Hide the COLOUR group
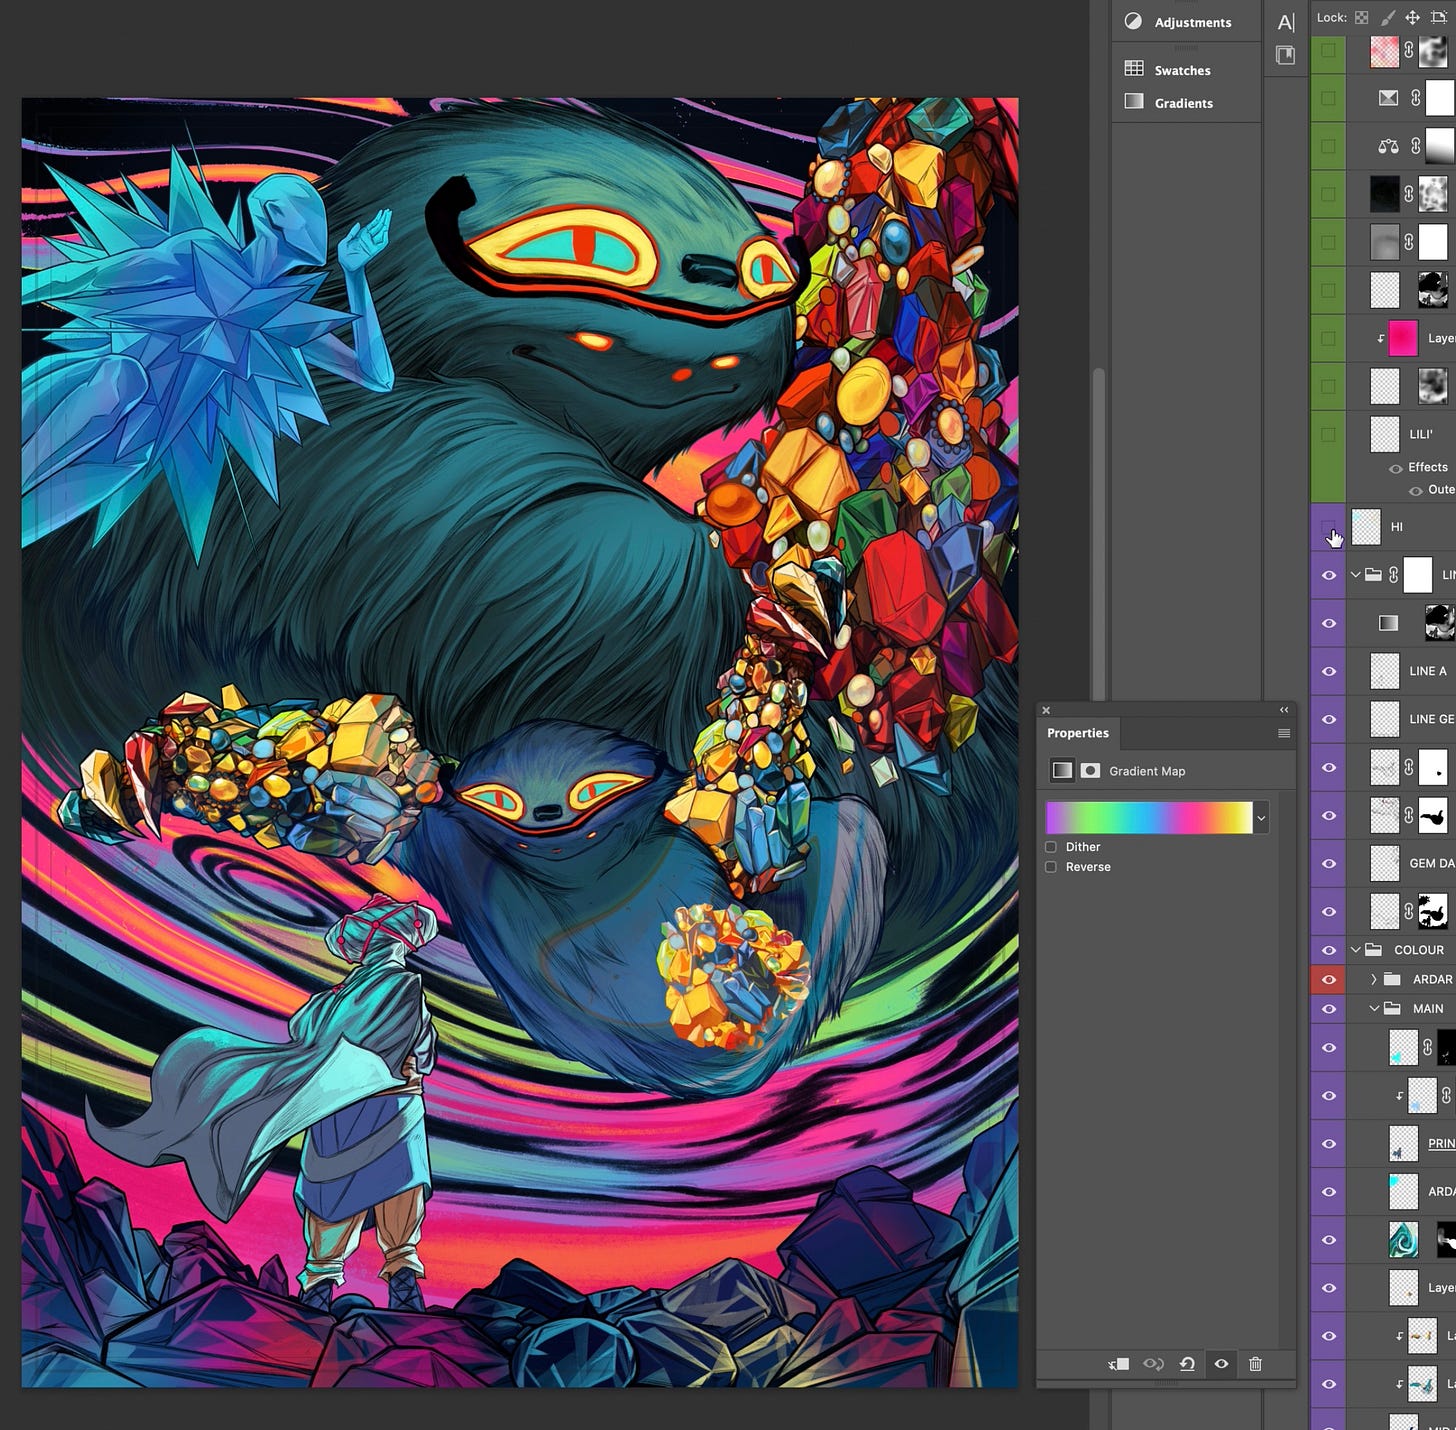Viewport: 1456px width, 1430px height. tap(1329, 950)
